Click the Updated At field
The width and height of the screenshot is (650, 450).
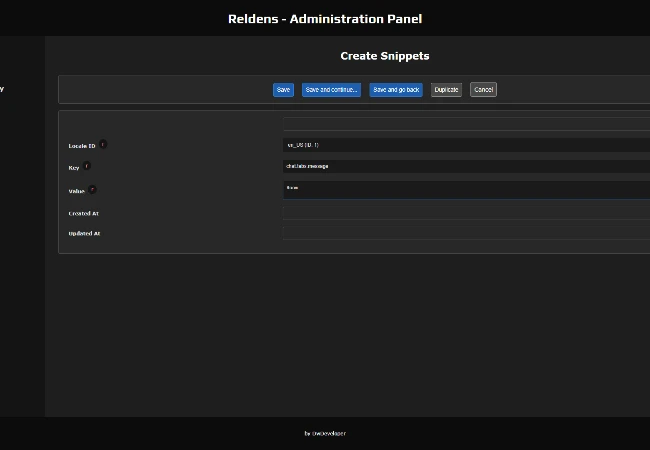click(x=466, y=233)
